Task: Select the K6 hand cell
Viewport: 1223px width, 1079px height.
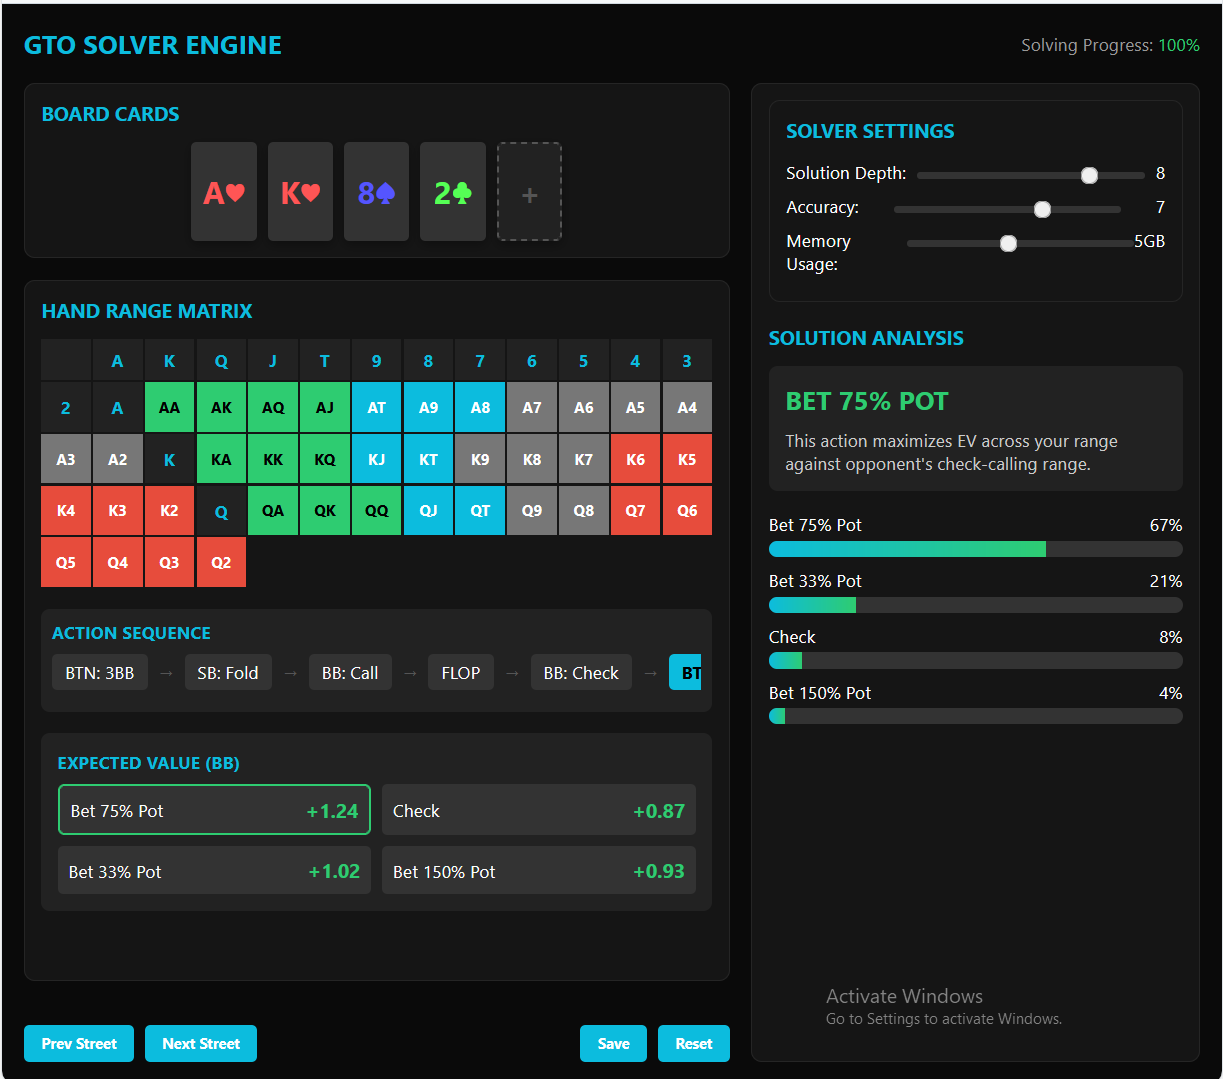Action: point(635,459)
